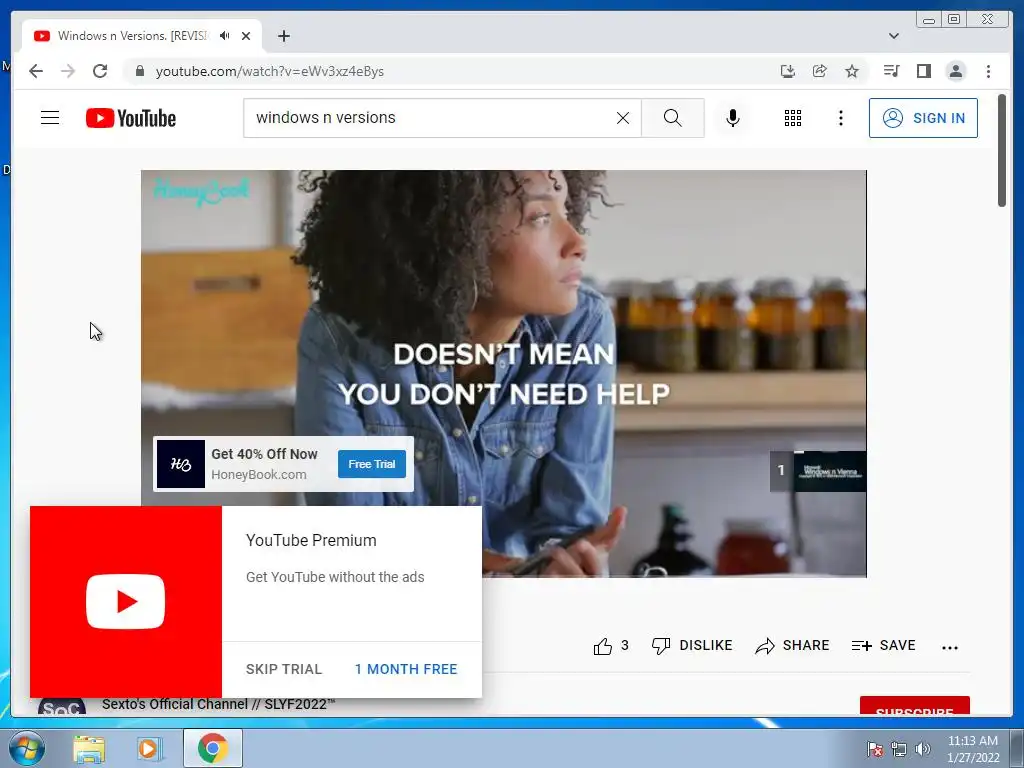Open the taskbar clock and date
1024x768 pixels.
point(973,749)
